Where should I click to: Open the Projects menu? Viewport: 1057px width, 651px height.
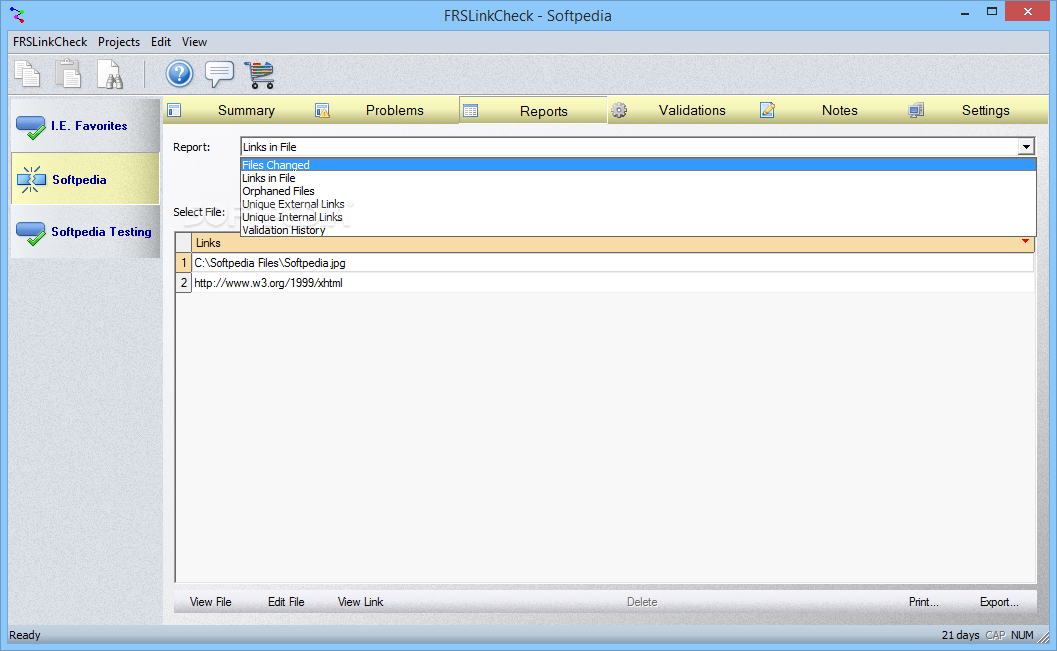tap(119, 42)
